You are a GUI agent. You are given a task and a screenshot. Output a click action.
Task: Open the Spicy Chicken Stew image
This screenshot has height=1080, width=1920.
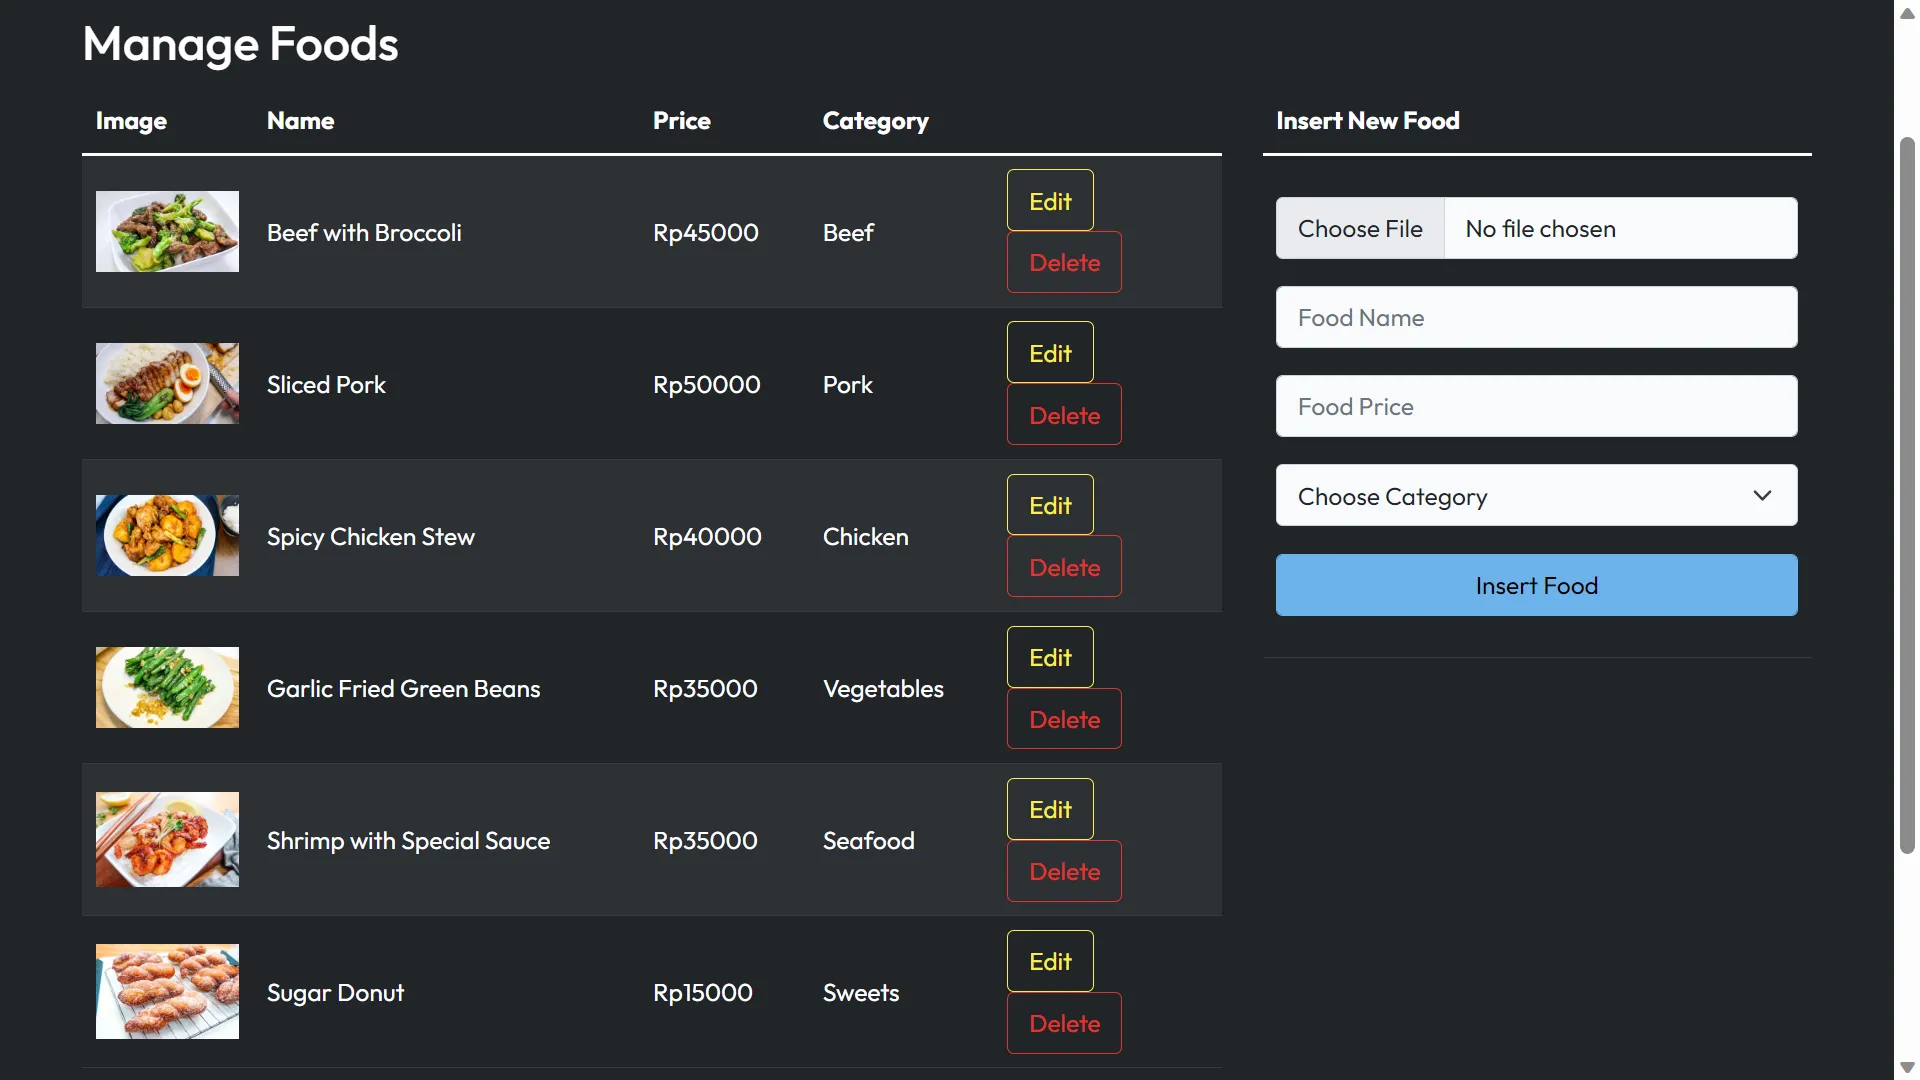pyautogui.click(x=167, y=536)
